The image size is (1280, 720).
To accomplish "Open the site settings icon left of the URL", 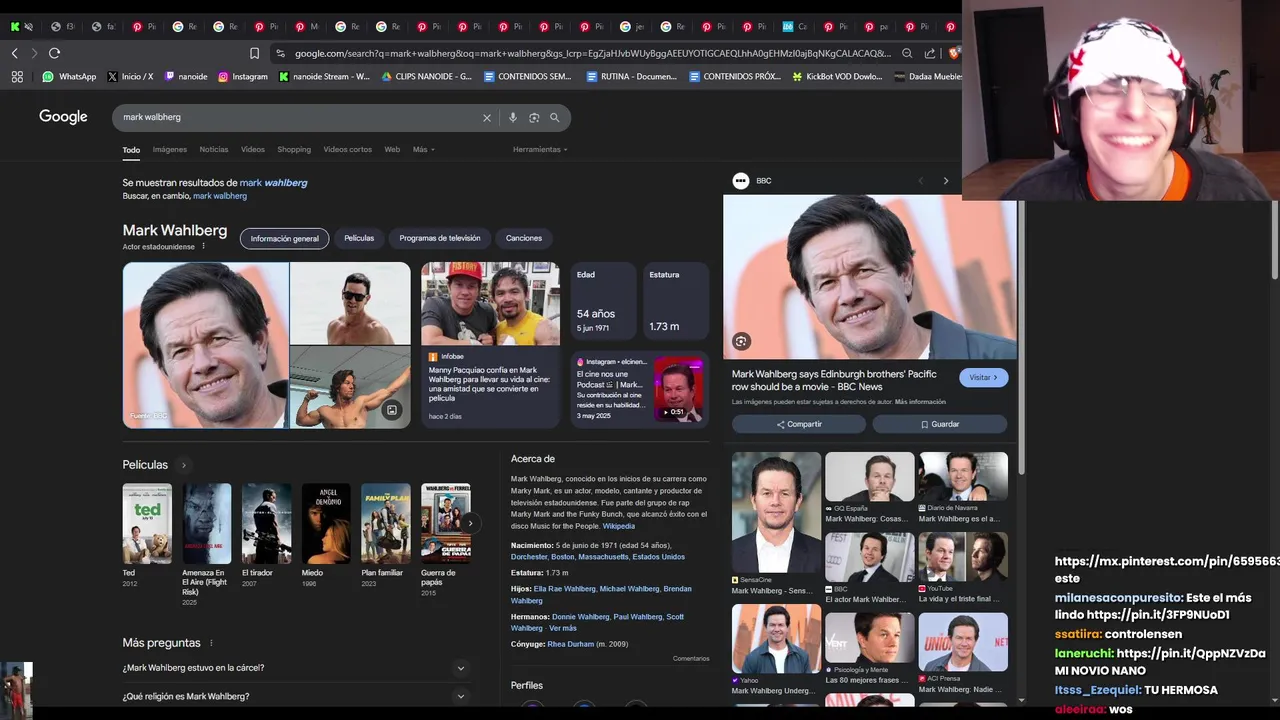I will (x=280, y=53).
